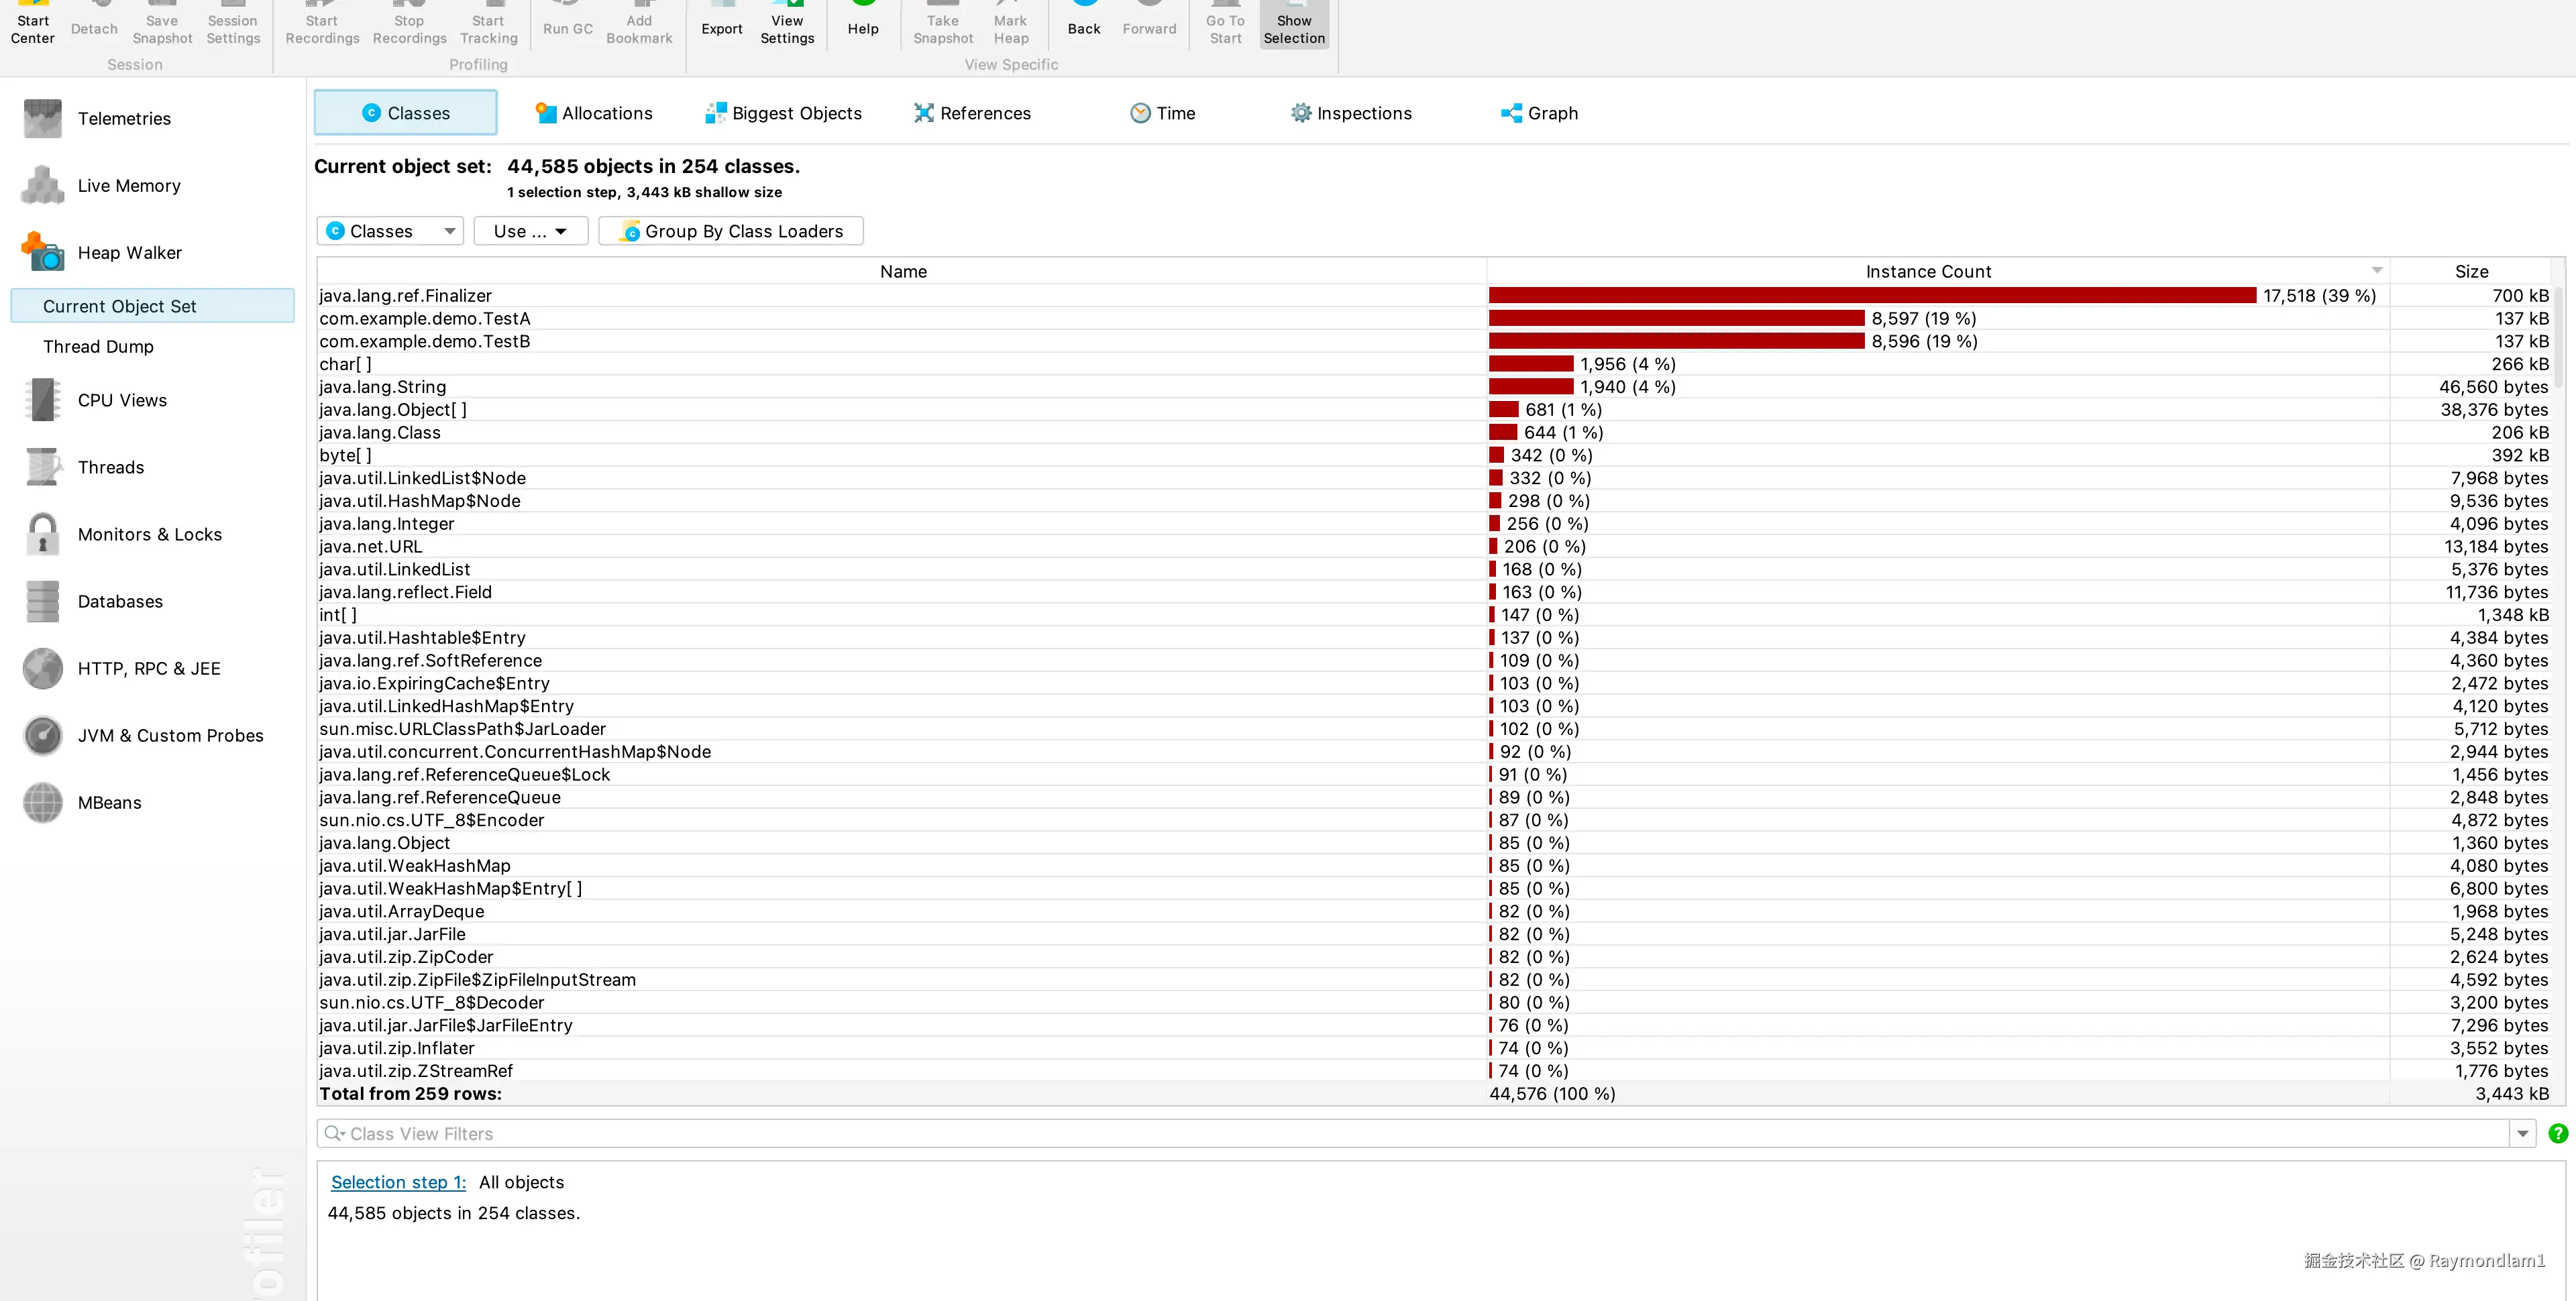This screenshot has width=2576, height=1301.
Task: Select Thread Dump in the sidebar
Action: pyautogui.click(x=98, y=347)
